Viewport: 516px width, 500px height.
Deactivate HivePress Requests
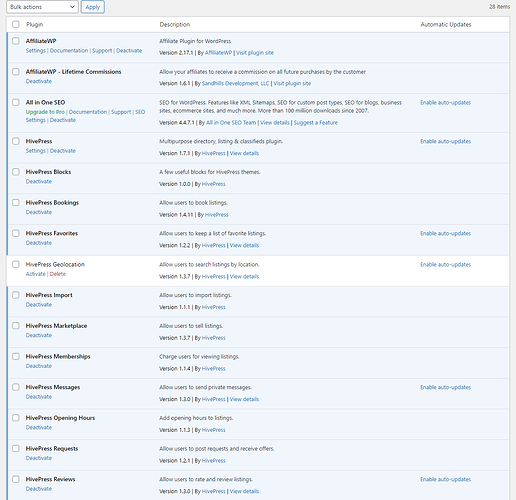39,458
